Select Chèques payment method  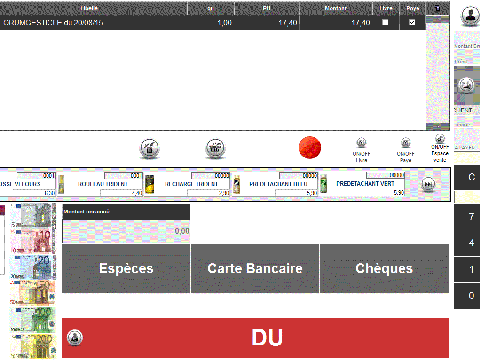click(384, 268)
